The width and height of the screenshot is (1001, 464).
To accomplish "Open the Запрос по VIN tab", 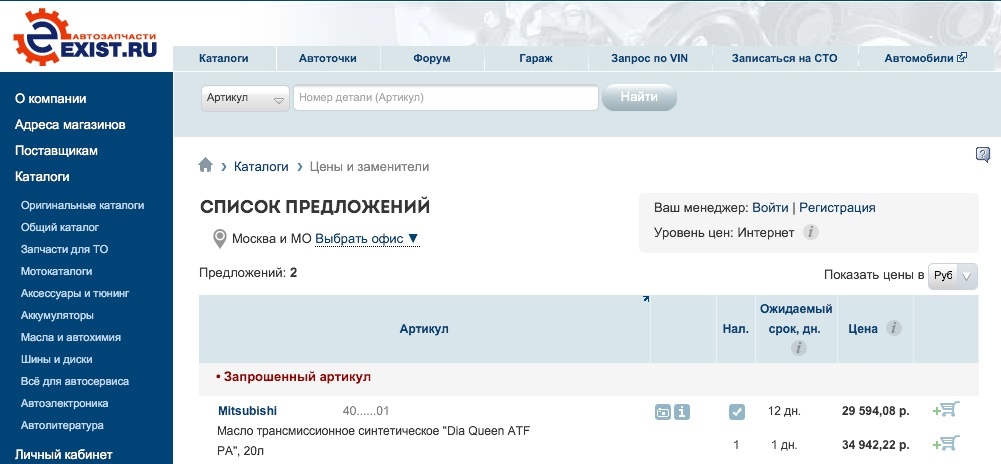I will pos(651,58).
